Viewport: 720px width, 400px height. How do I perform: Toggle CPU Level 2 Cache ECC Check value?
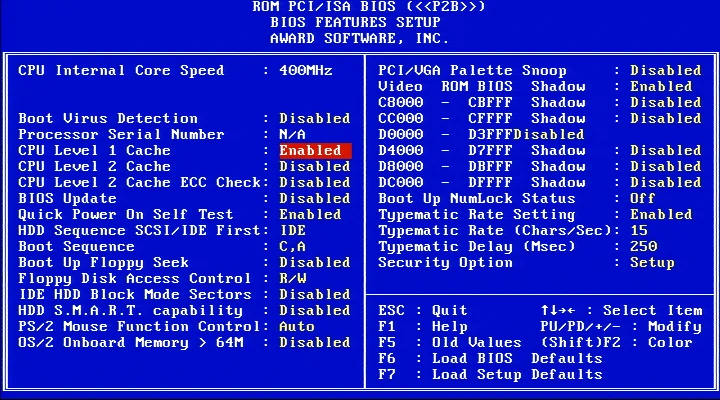coord(315,182)
